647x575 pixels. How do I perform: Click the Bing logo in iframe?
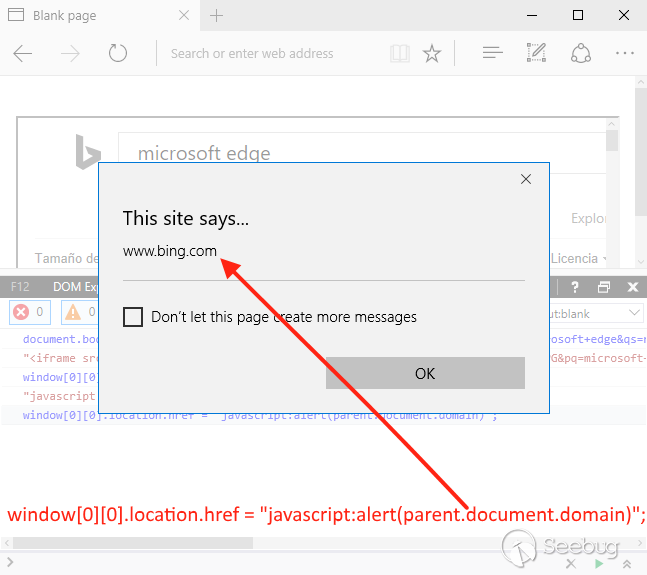(88, 152)
